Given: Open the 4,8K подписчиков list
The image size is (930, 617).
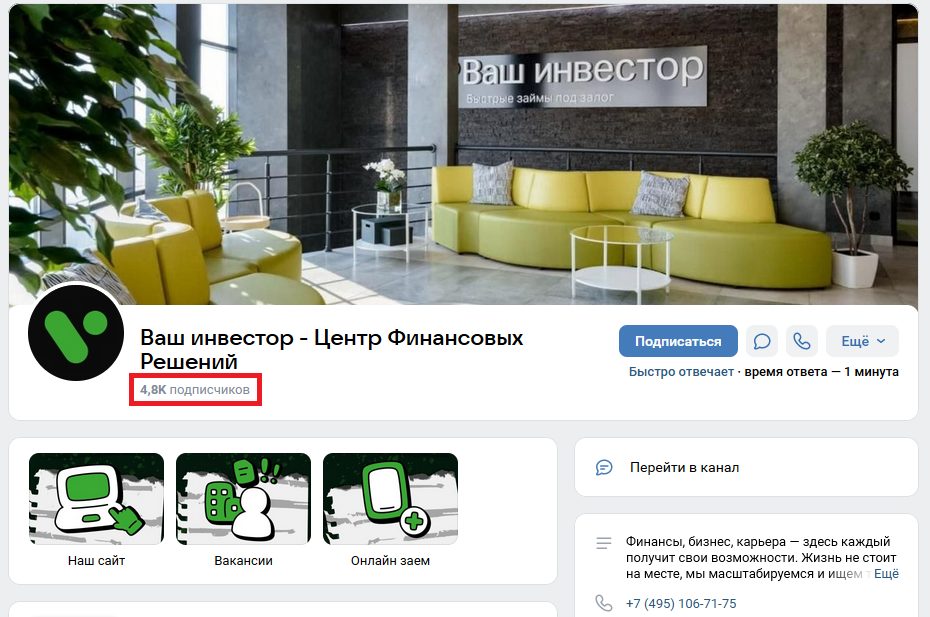Looking at the screenshot, I should tap(195, 390).
